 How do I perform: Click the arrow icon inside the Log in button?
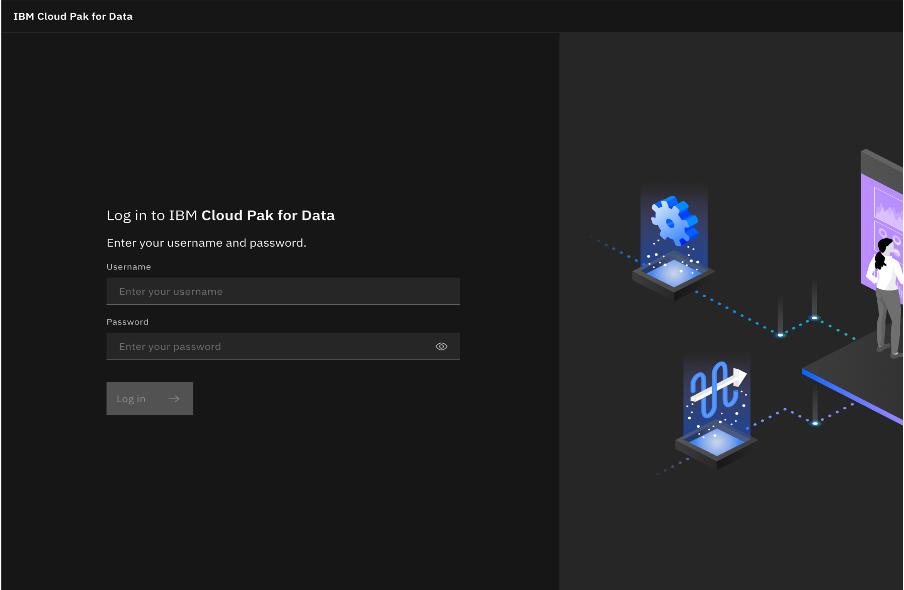tap(173, 398)
